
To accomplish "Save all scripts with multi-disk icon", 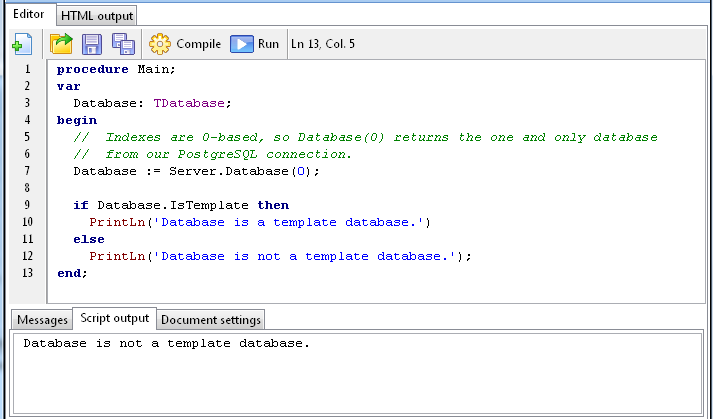I will tap(123, 44).
